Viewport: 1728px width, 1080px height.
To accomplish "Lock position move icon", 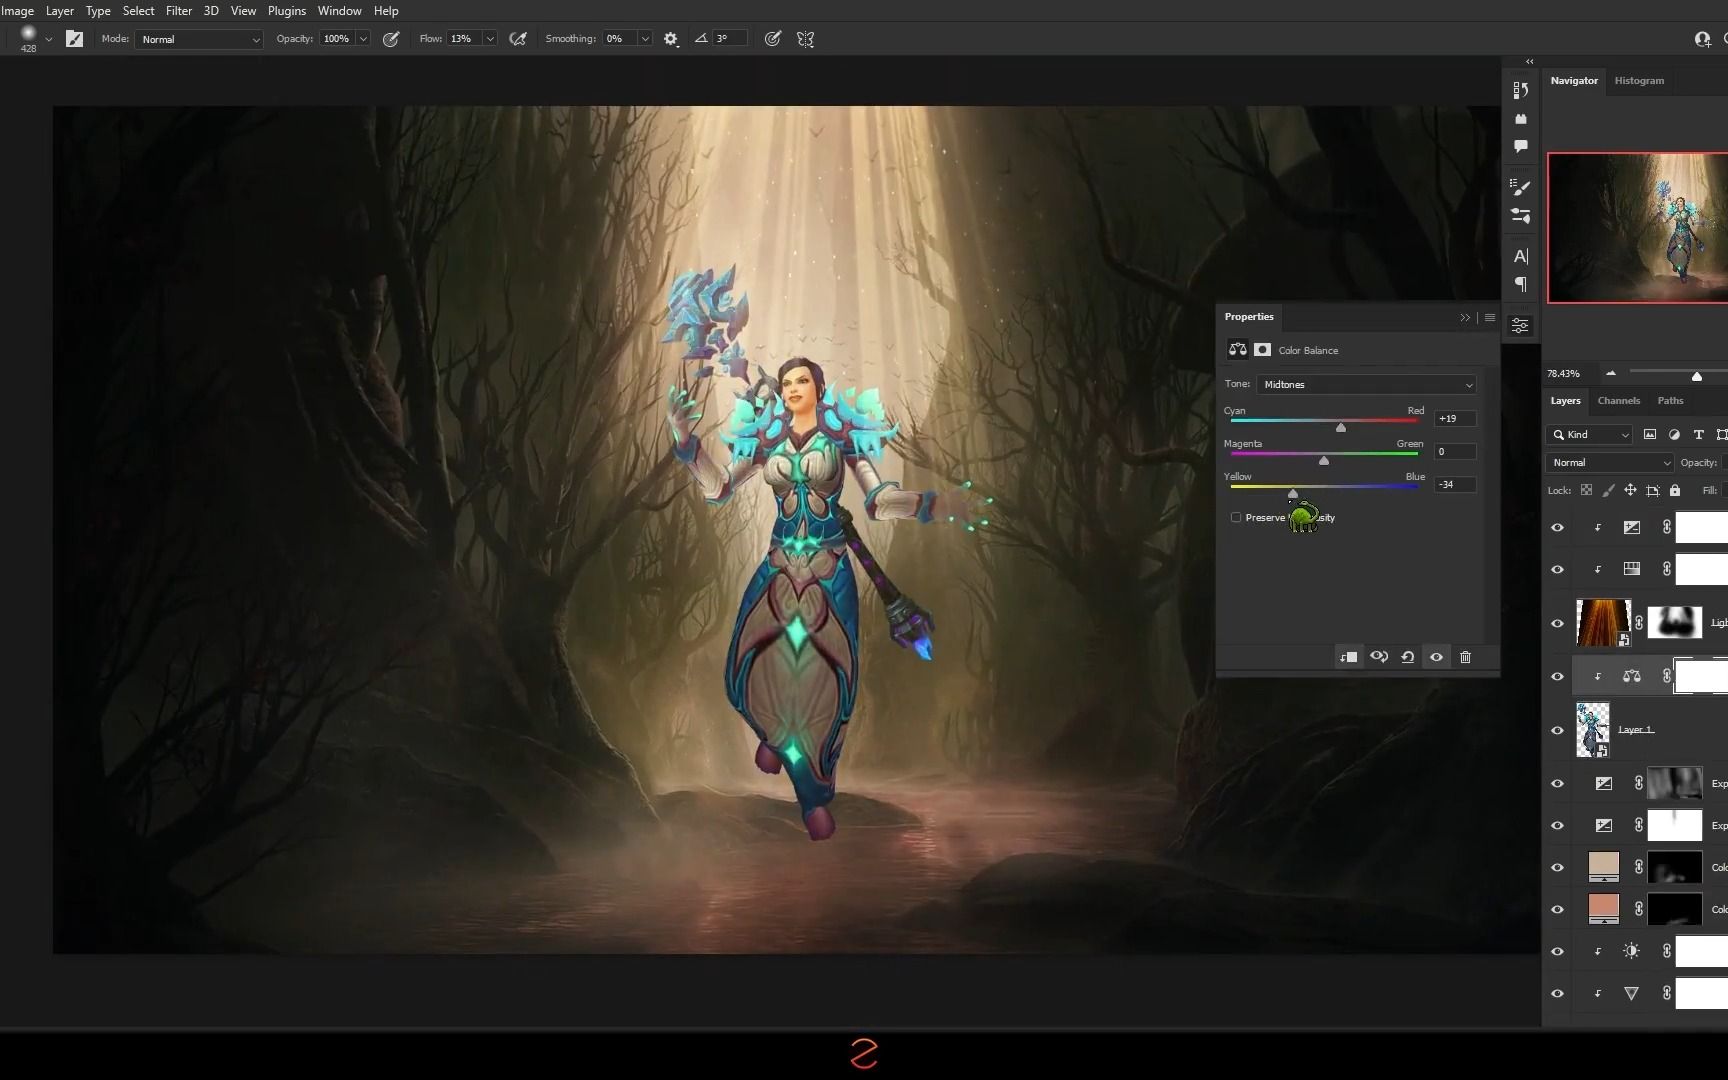I will click(1630, 490).
